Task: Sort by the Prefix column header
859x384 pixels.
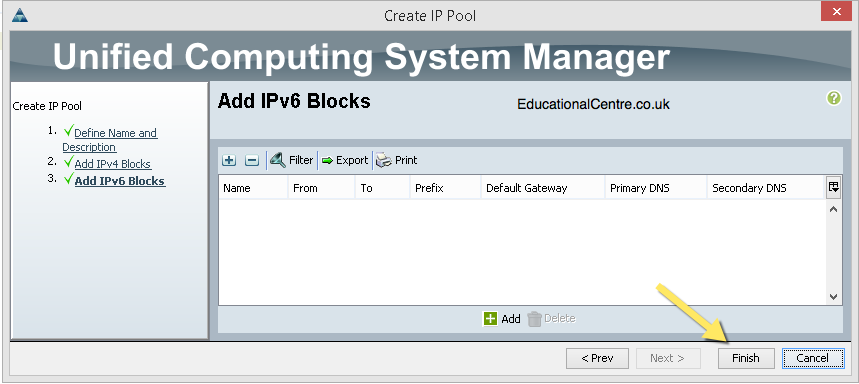Action: coord(445,188)
